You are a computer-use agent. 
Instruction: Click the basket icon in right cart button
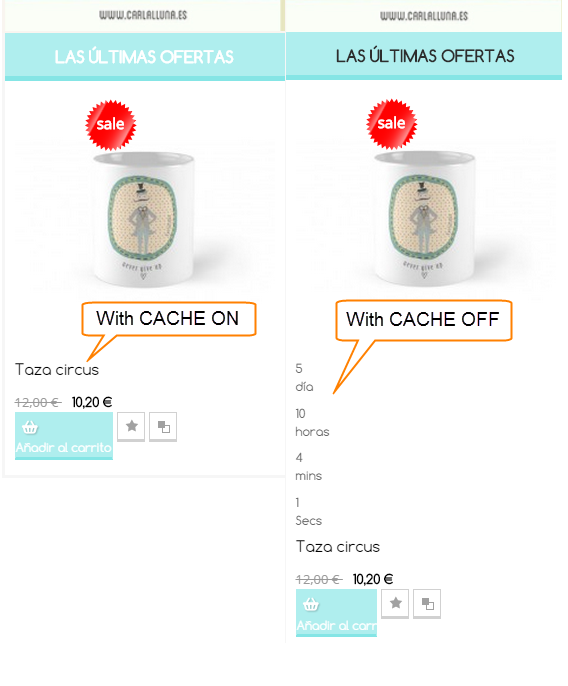(x=311, y=604)
